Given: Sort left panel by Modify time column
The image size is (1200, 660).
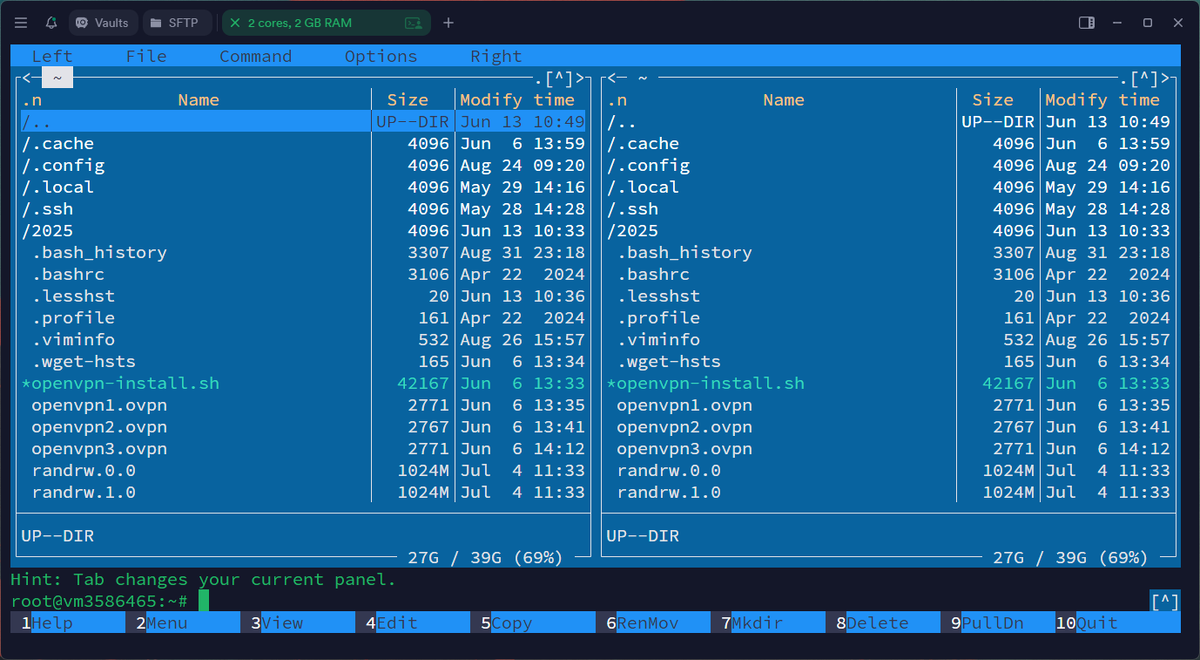Looking at the screenshot, I should click(x=517, y=100).
